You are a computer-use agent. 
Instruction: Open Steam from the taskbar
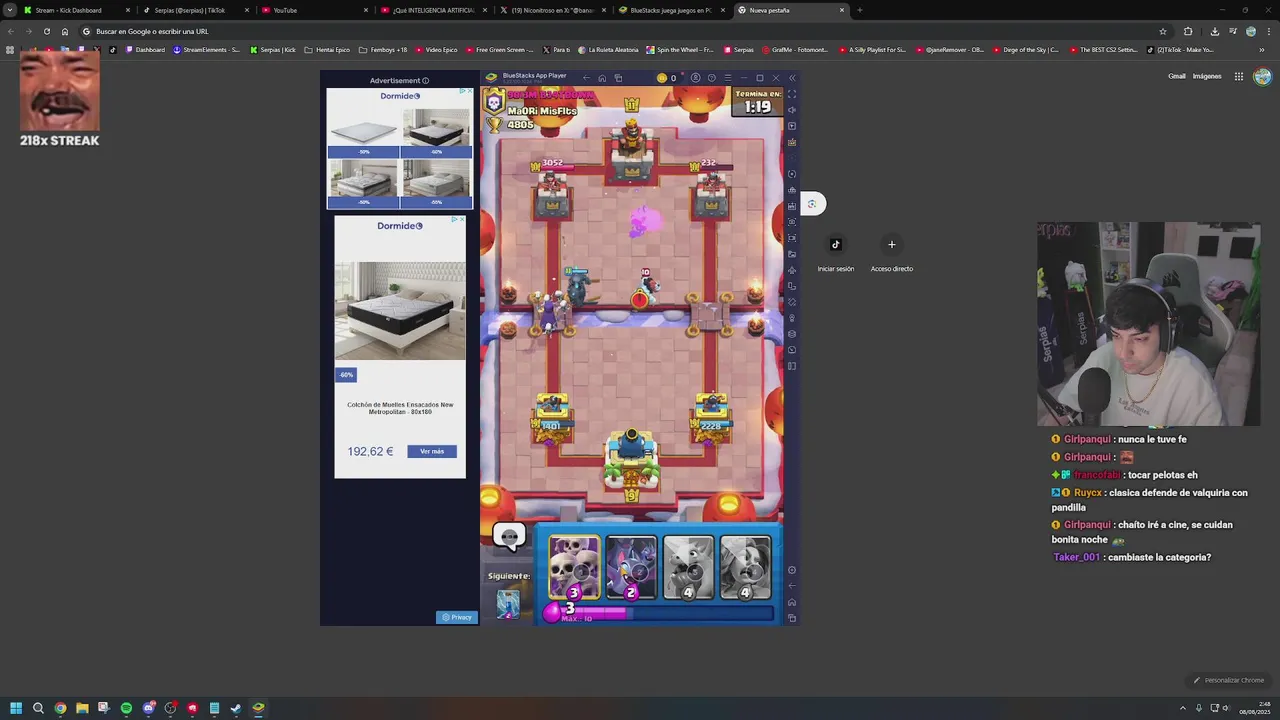point(236,708)
